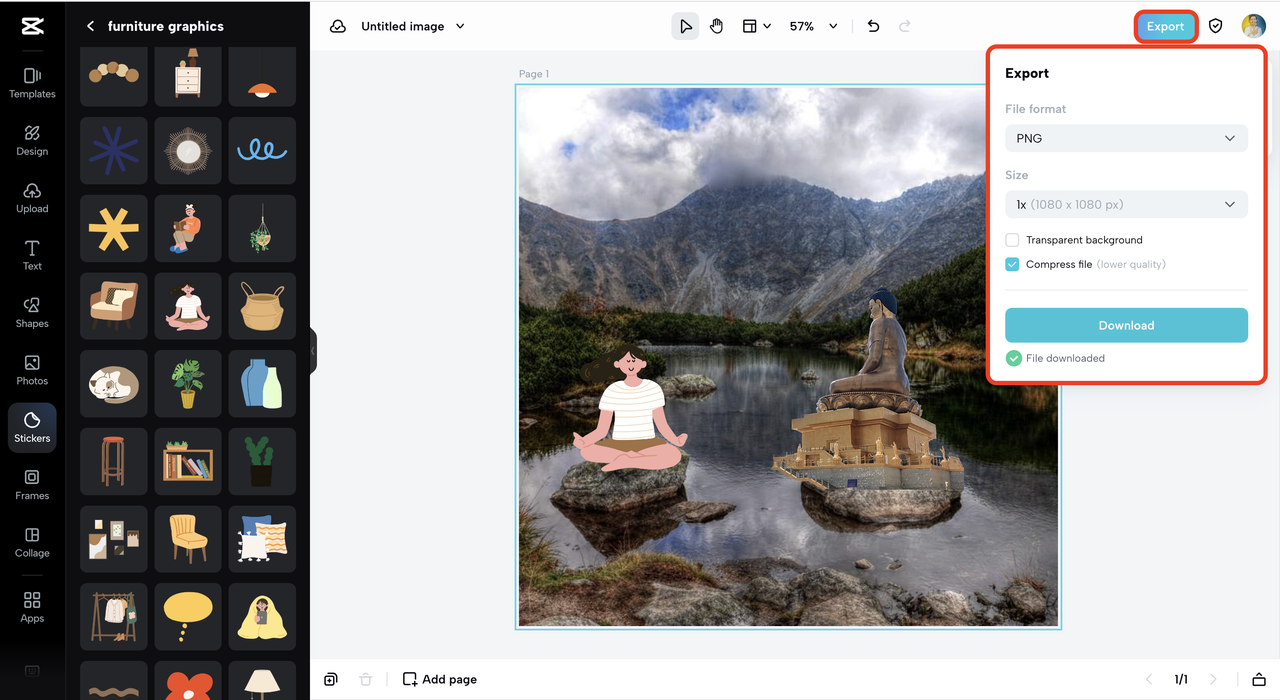Select the Stickers sidebar tab
The image size is (1280, 700).
32,427
